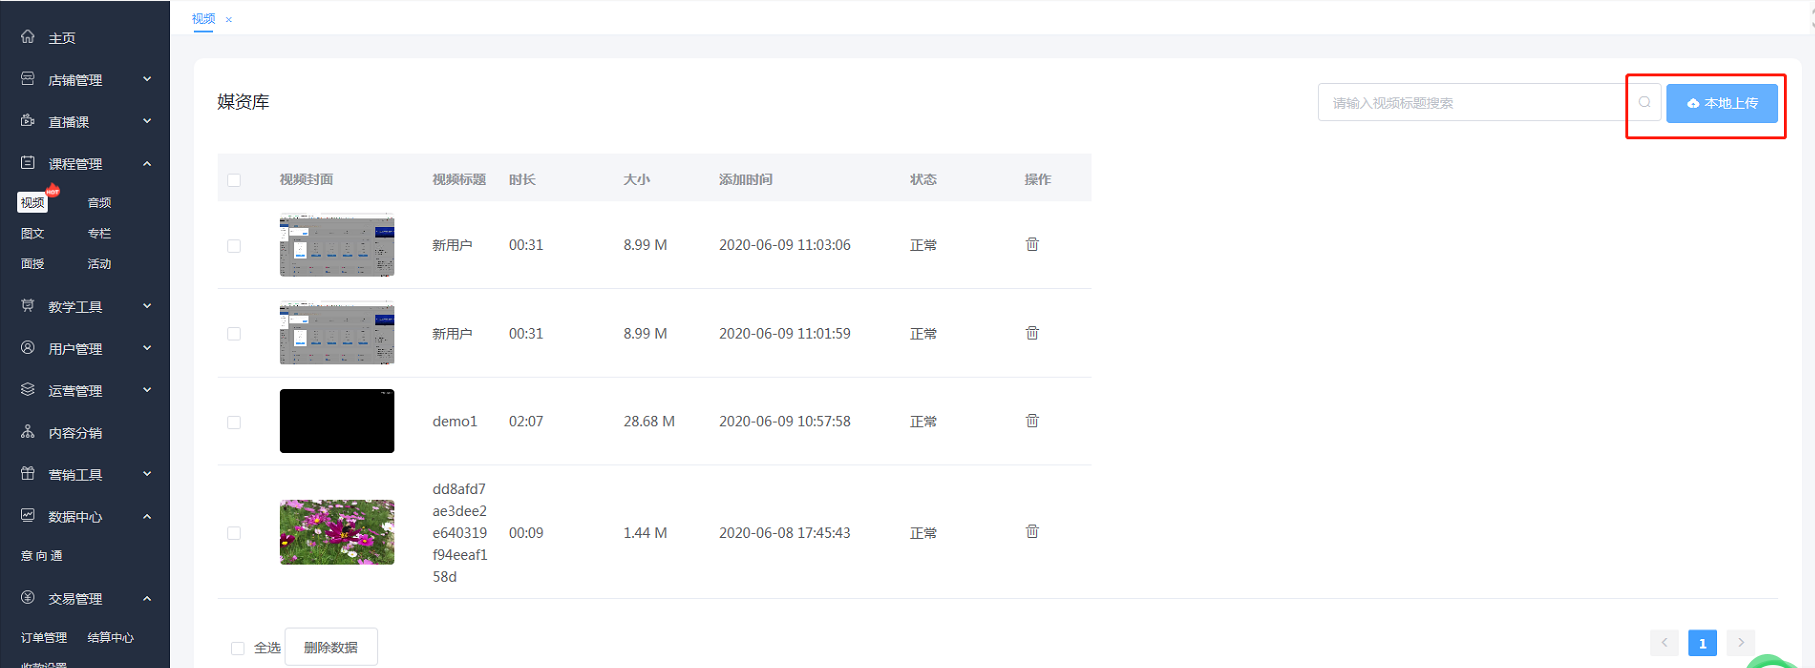
Task: Open the 专栏 submenu item
Action: 99,233
